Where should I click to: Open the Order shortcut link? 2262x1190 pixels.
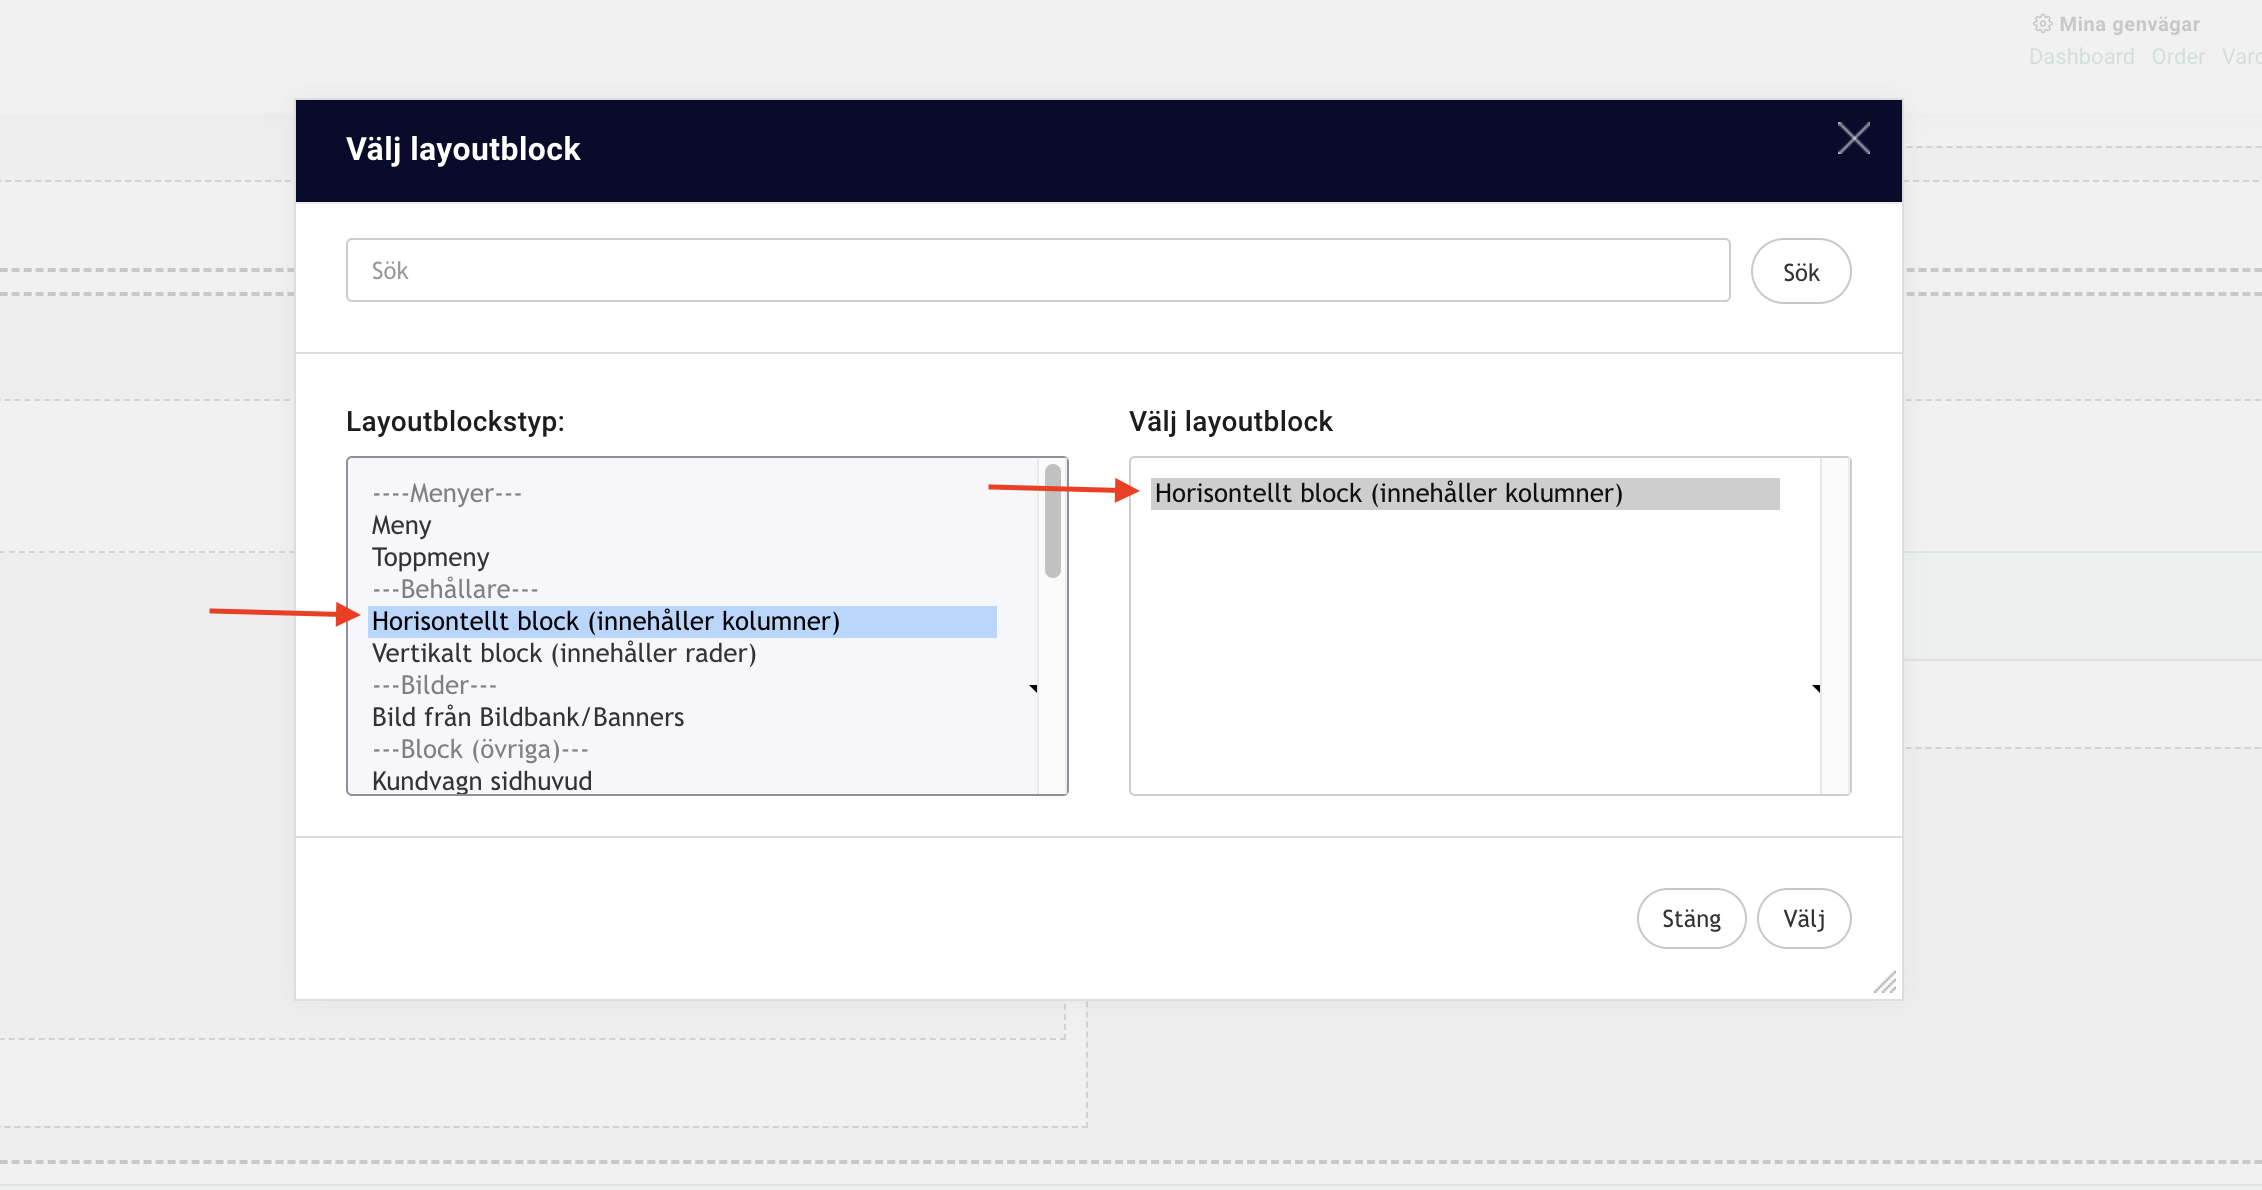pos(2178,57)
